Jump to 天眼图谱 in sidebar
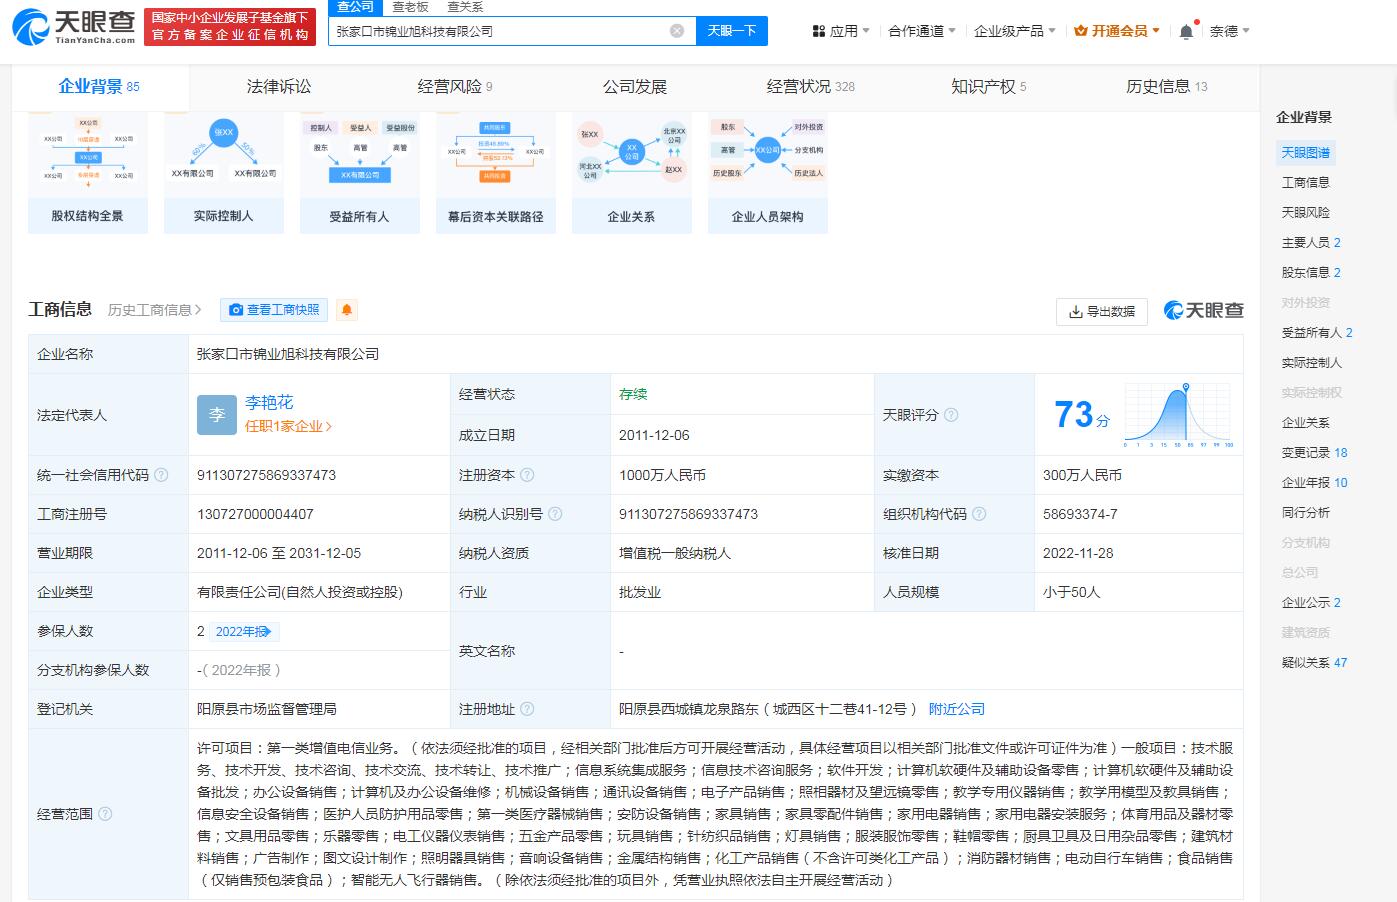Image resolution: width=1397 pixels, height=902 pixels. (x=1306, y=153)
